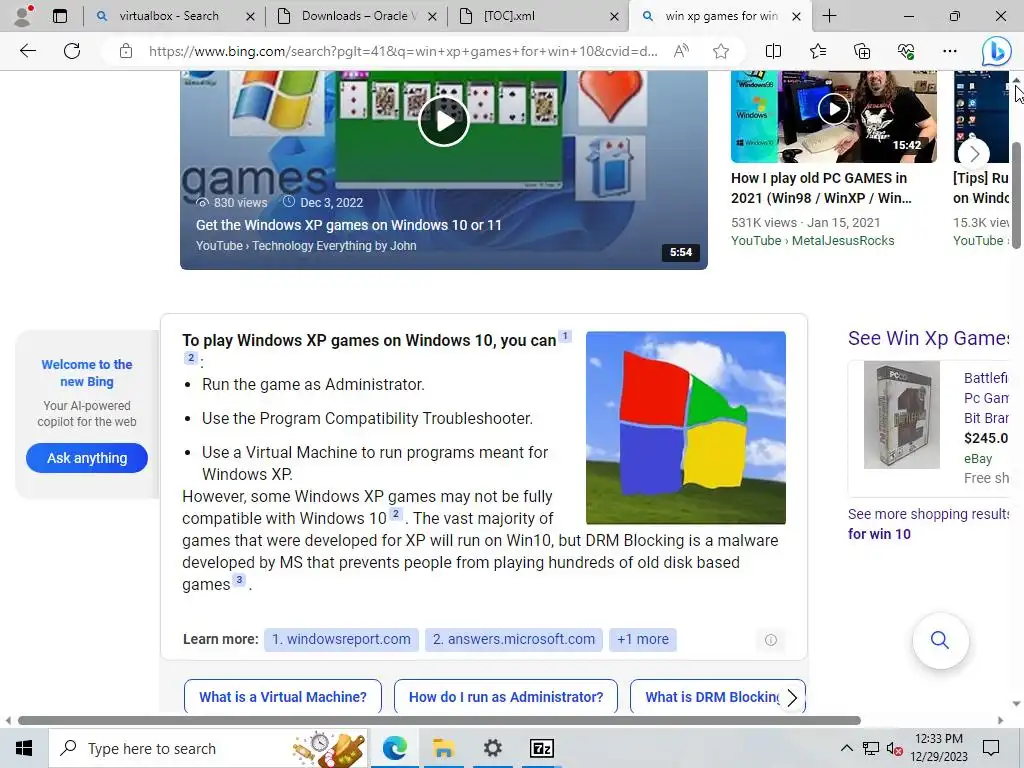Open Microsoft Edge from taskbar
The height and width of the screenshot is (768, 1024).
coord(395,748)
